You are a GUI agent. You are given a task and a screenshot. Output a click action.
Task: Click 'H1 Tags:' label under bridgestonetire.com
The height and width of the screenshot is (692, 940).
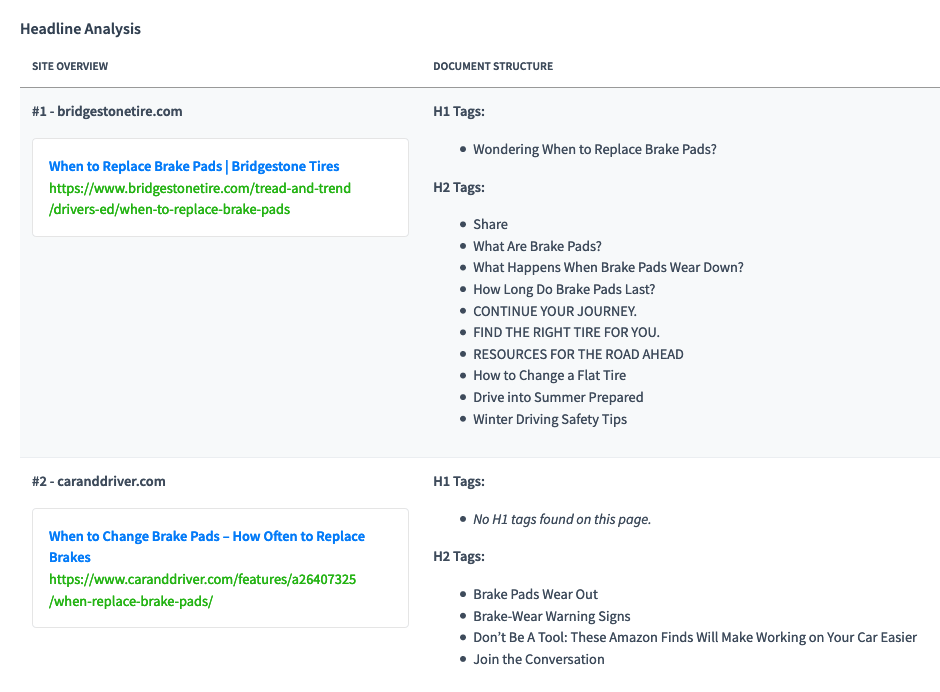[x=459, y=111]
